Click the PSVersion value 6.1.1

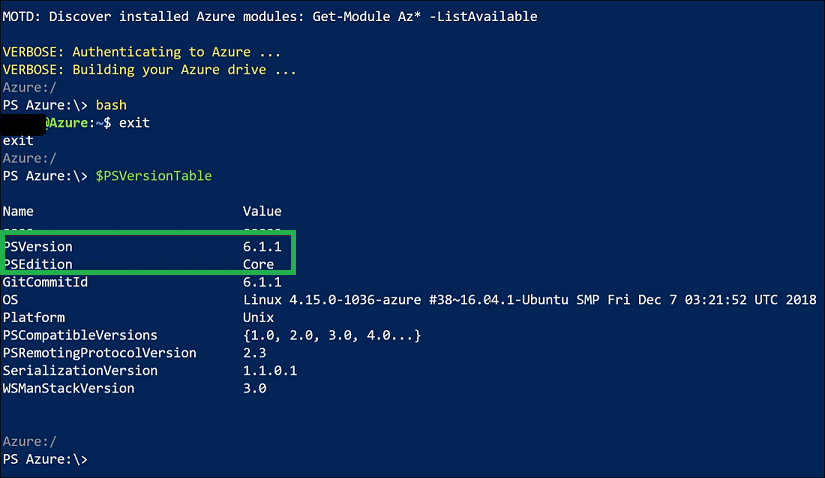click(262, 246)
